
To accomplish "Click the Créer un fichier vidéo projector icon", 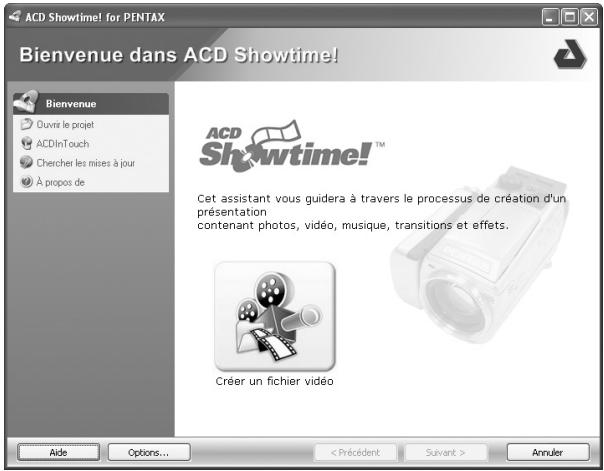I will (x=275, y=316).
